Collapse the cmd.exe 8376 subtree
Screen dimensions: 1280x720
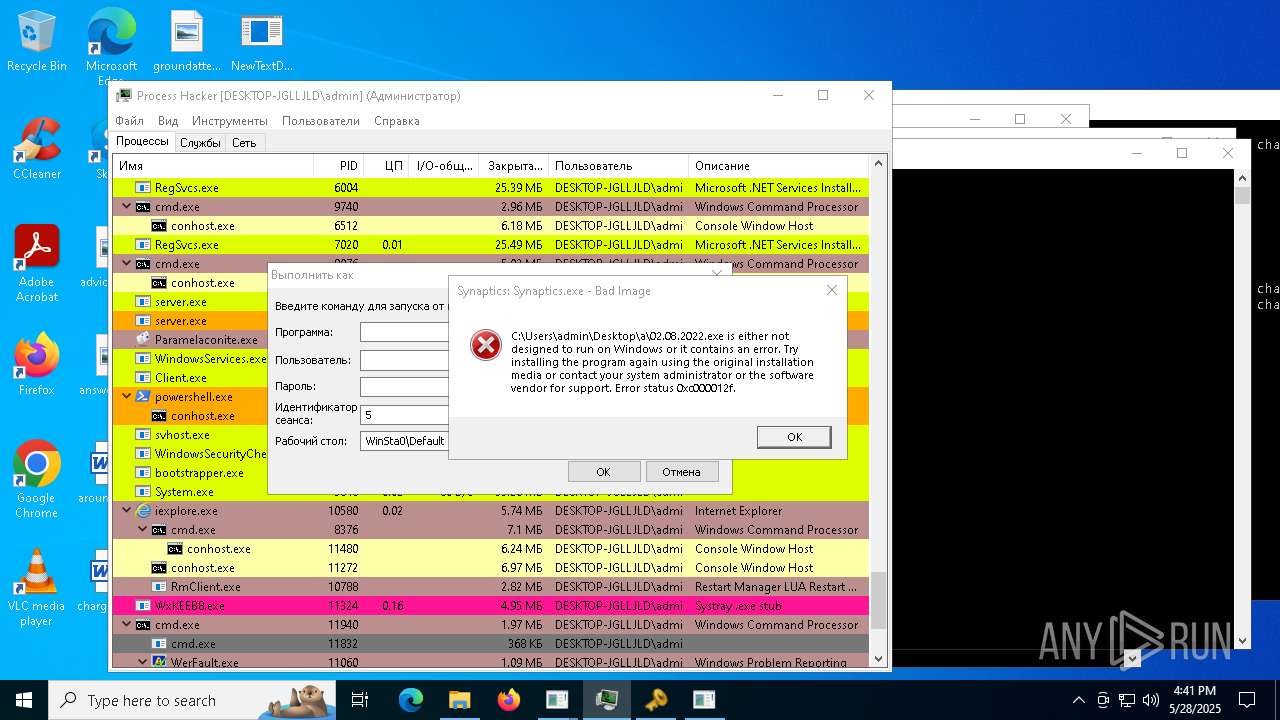[143, 530]
